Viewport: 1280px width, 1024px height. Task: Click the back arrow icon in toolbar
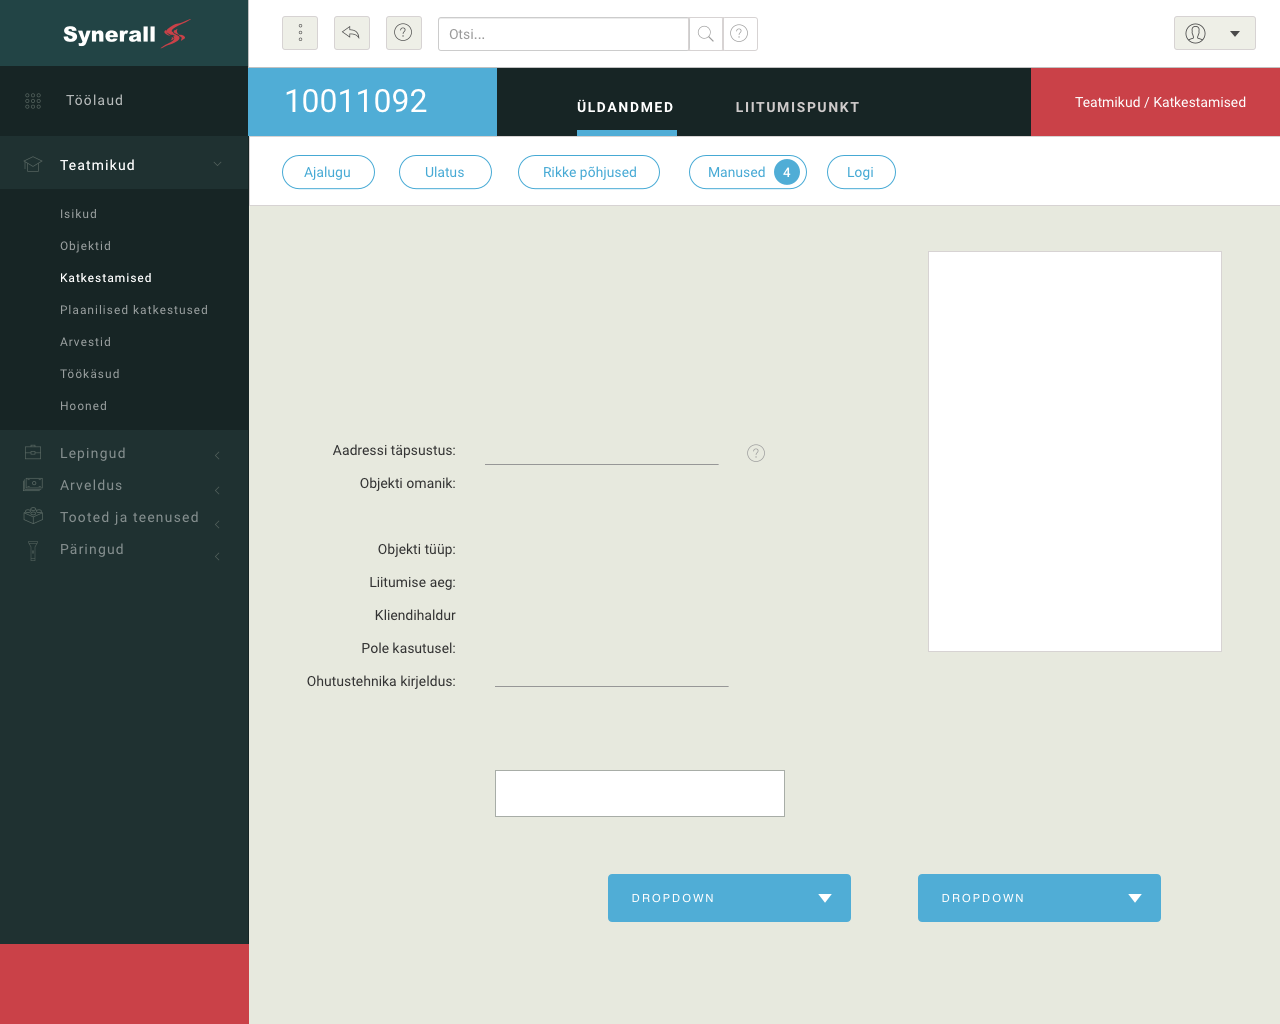point(351,34)
